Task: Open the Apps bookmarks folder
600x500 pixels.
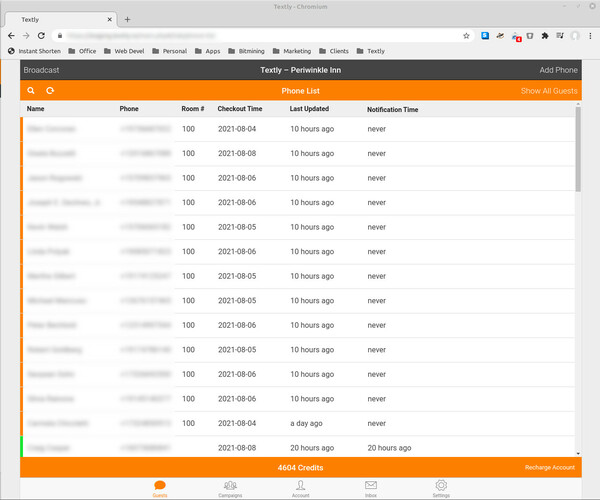Action: point(207,51)
